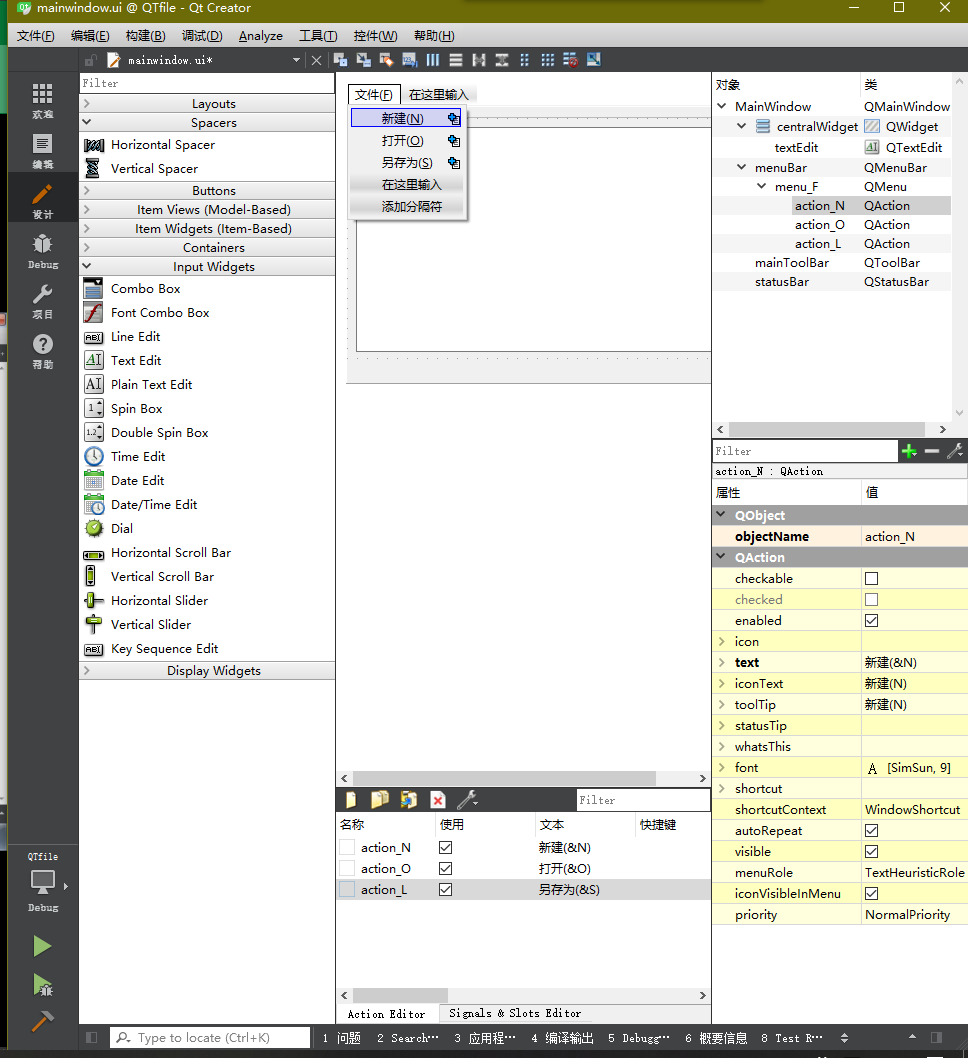Screen dimensions: 968x1058
Task: Open the Debug mode bug icon
Action: (42, 251)
